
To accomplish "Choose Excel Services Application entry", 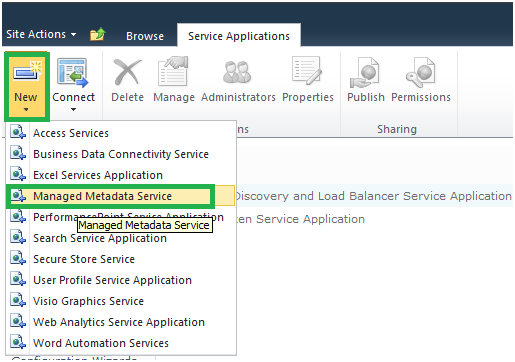I will [121, 175].
